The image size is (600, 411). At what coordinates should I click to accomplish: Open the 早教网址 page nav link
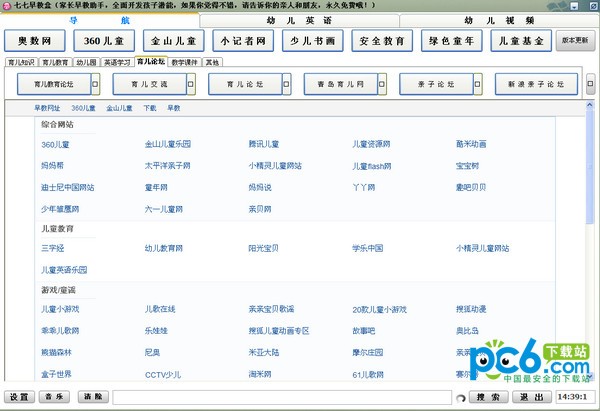pos(47,108)
